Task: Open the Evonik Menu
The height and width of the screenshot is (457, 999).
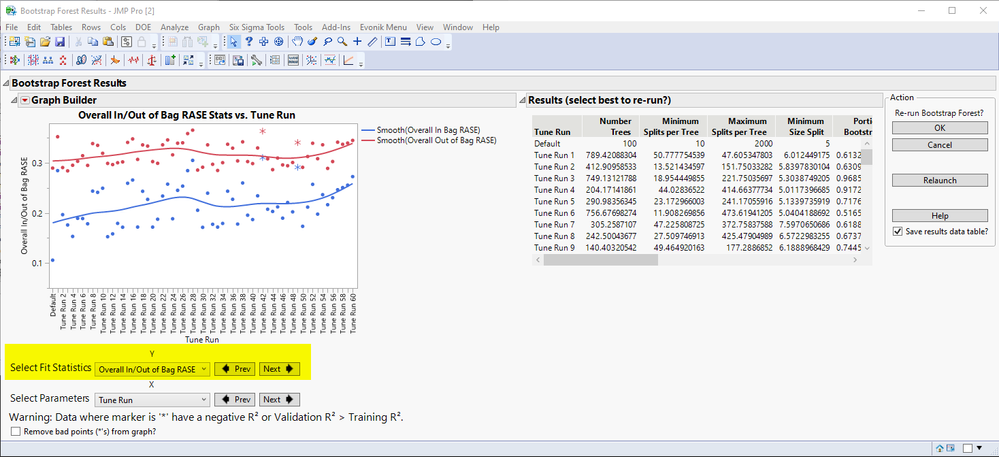Action: click(x=382, y=27)
